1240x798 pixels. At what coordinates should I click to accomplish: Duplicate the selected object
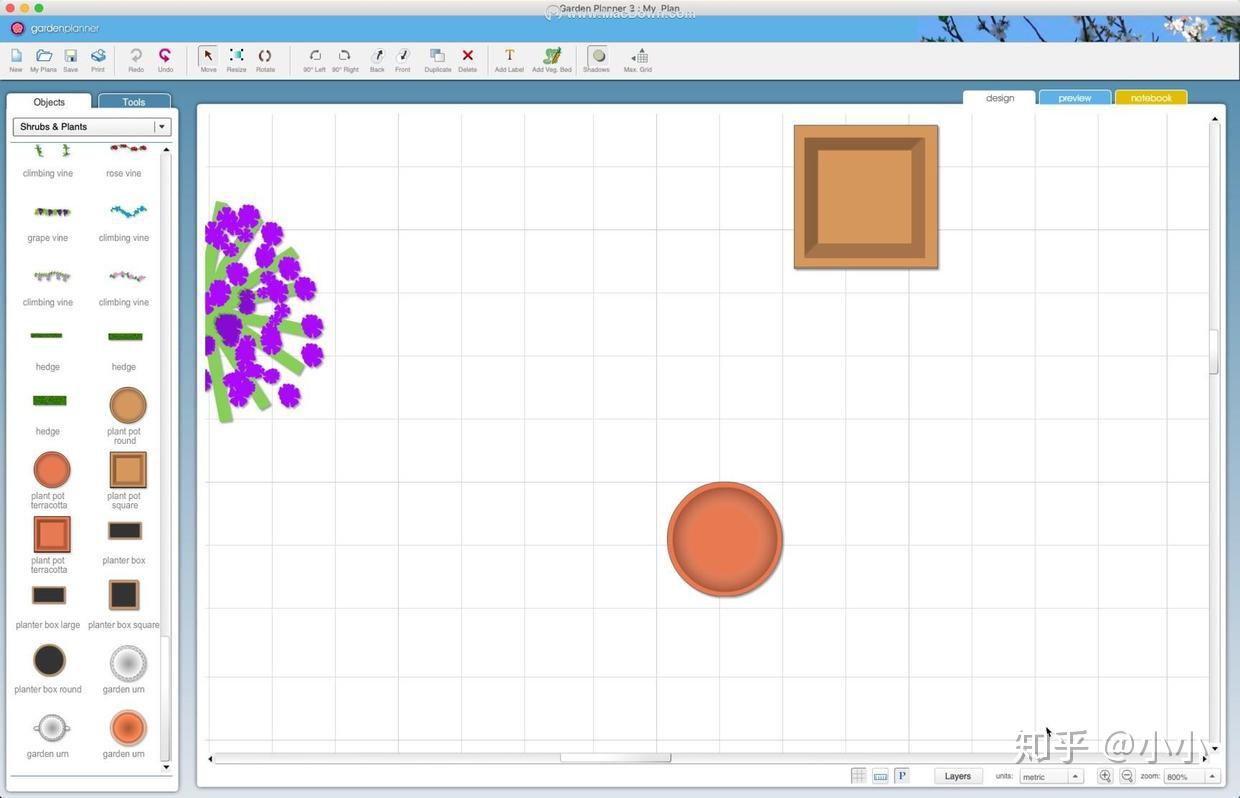(x=437, y=57)
